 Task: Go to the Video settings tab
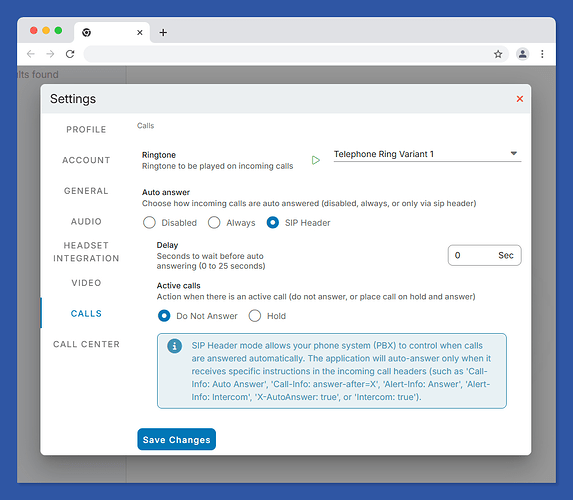coord(86,283)
